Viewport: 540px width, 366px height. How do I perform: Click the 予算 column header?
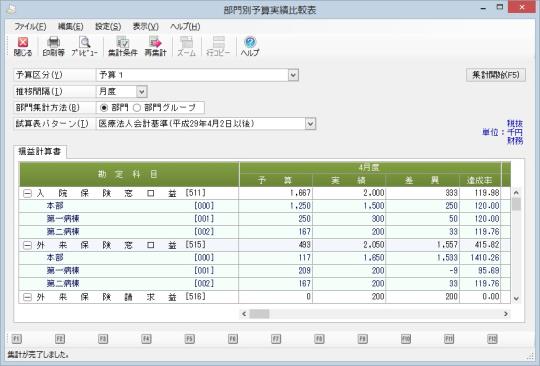pyautogui.click(x=276, y=180)
